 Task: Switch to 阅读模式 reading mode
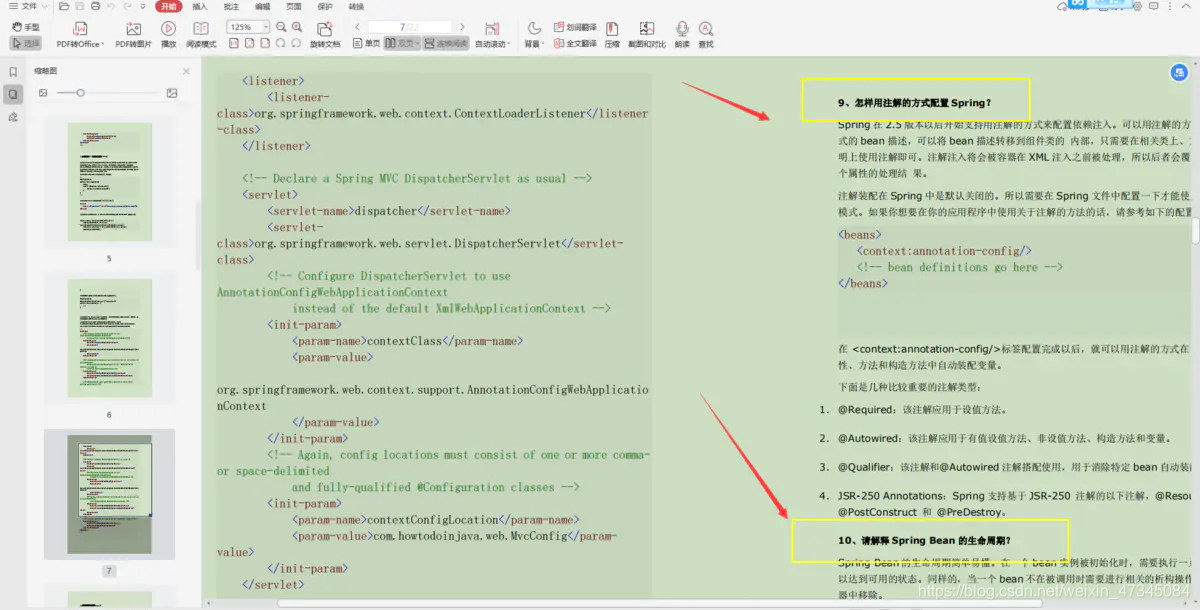[x=201, y=35]
